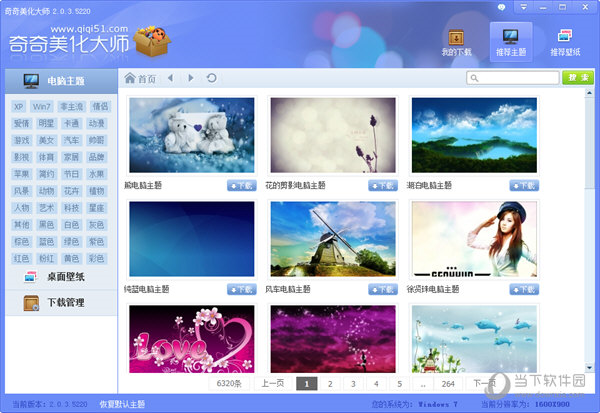Go to page 3 in pagination

point(352,383)
